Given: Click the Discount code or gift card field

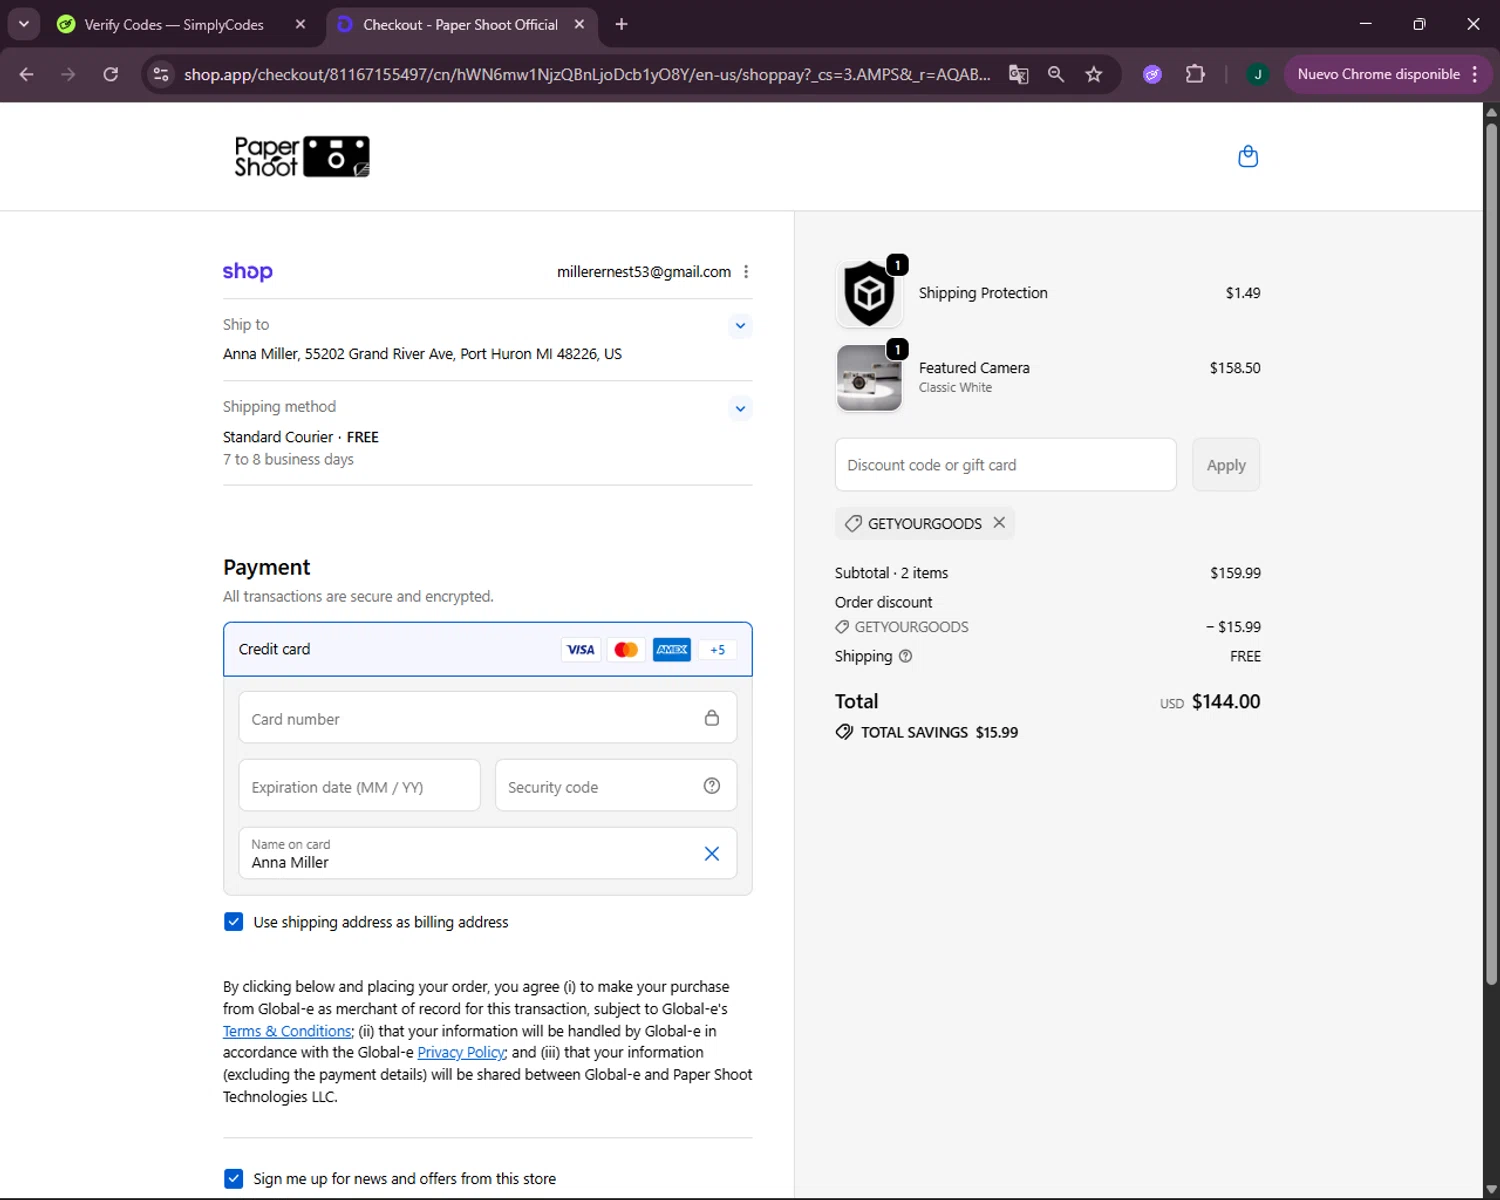Looking at the screenshot, I should pyautogui.click(x=1005, y=465).
